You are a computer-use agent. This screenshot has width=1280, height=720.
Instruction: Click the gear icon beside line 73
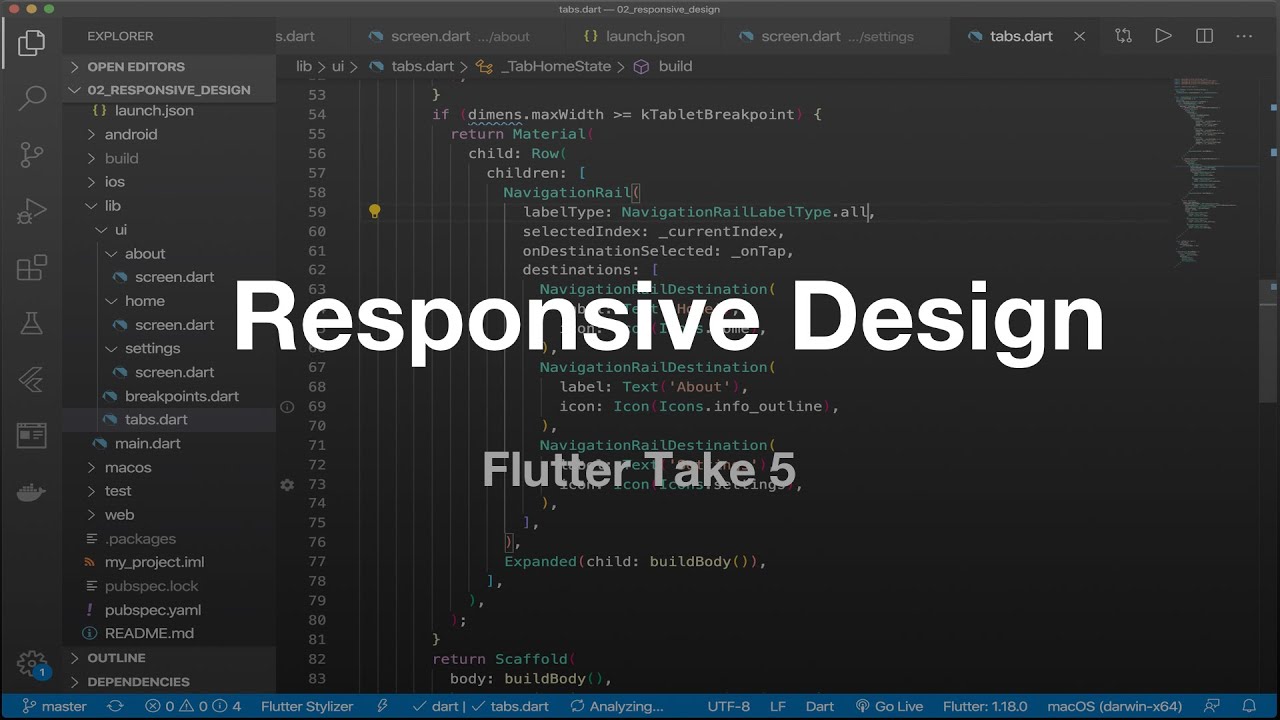coord(287,484)
